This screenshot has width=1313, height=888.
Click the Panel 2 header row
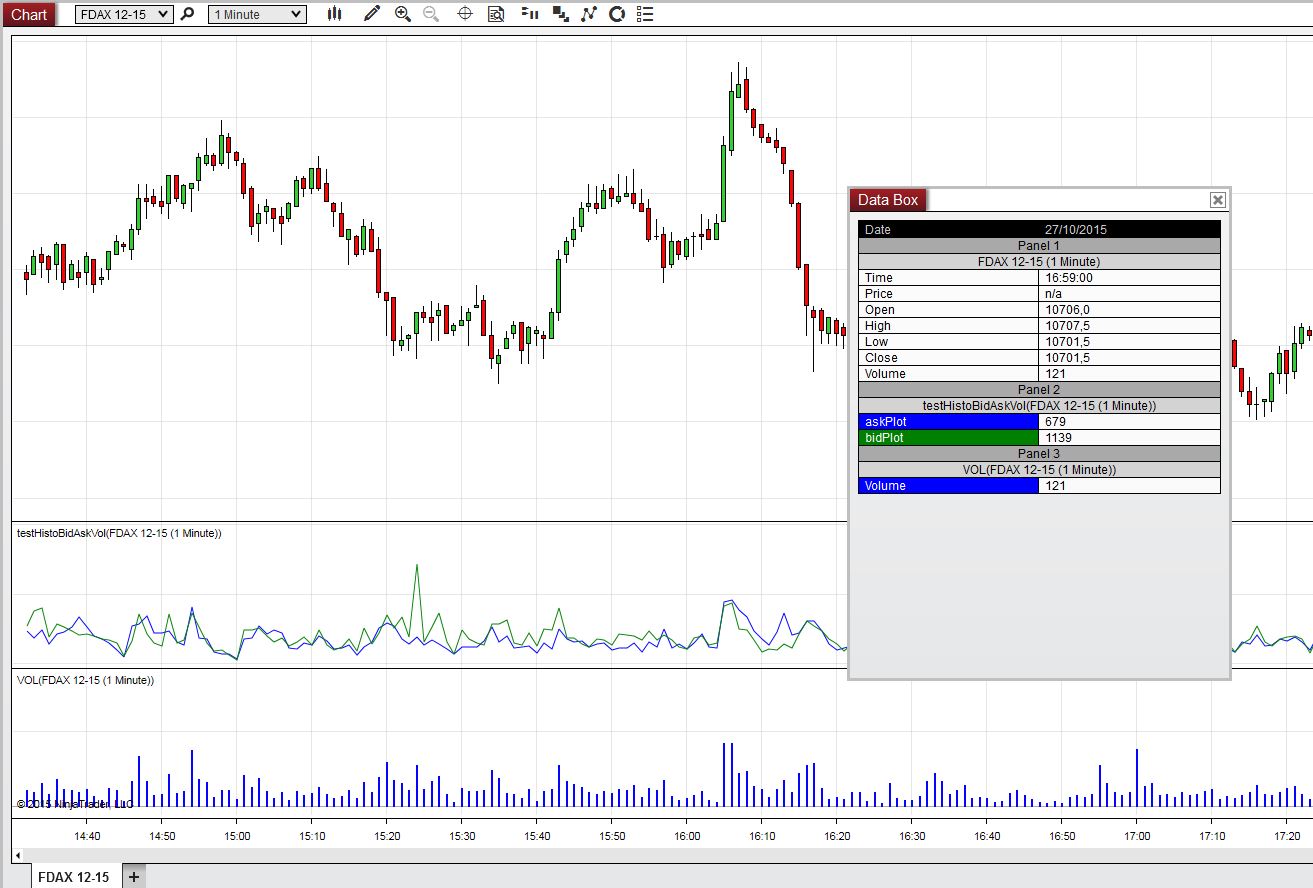click(1039, 390)
